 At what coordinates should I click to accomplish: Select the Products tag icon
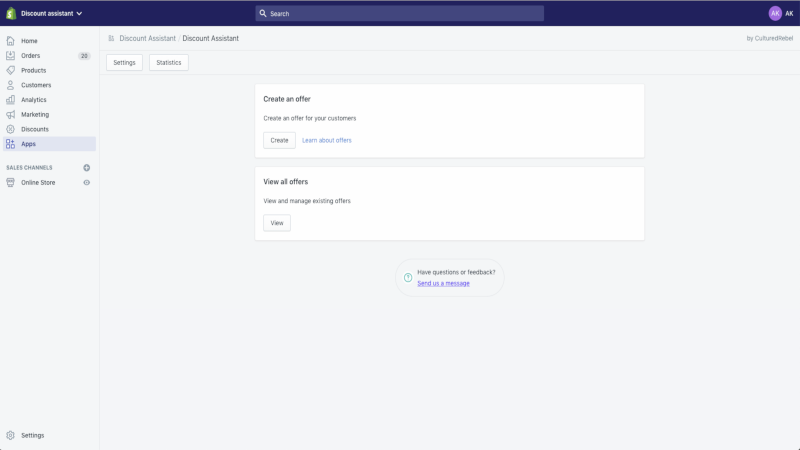click(x=10, y=70)
